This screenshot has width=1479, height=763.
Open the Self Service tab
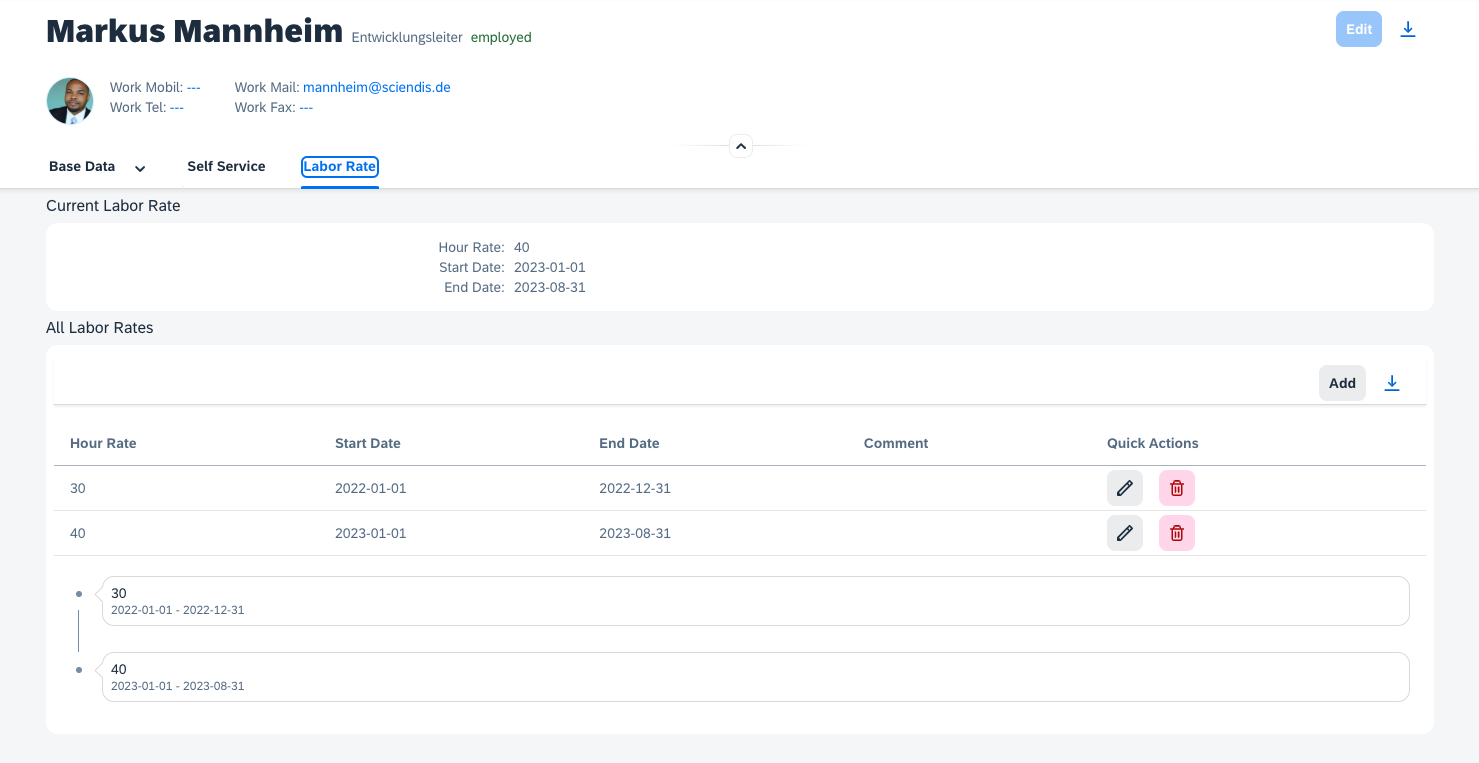click(226, 167)
